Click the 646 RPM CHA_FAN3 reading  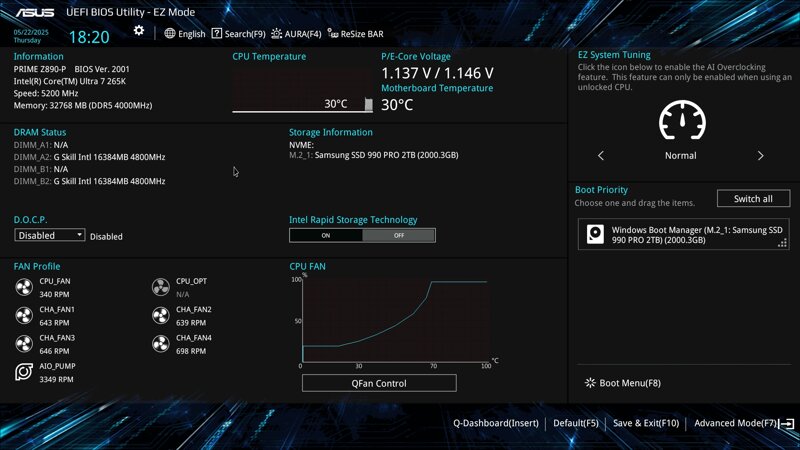click(x=54, y=351)
